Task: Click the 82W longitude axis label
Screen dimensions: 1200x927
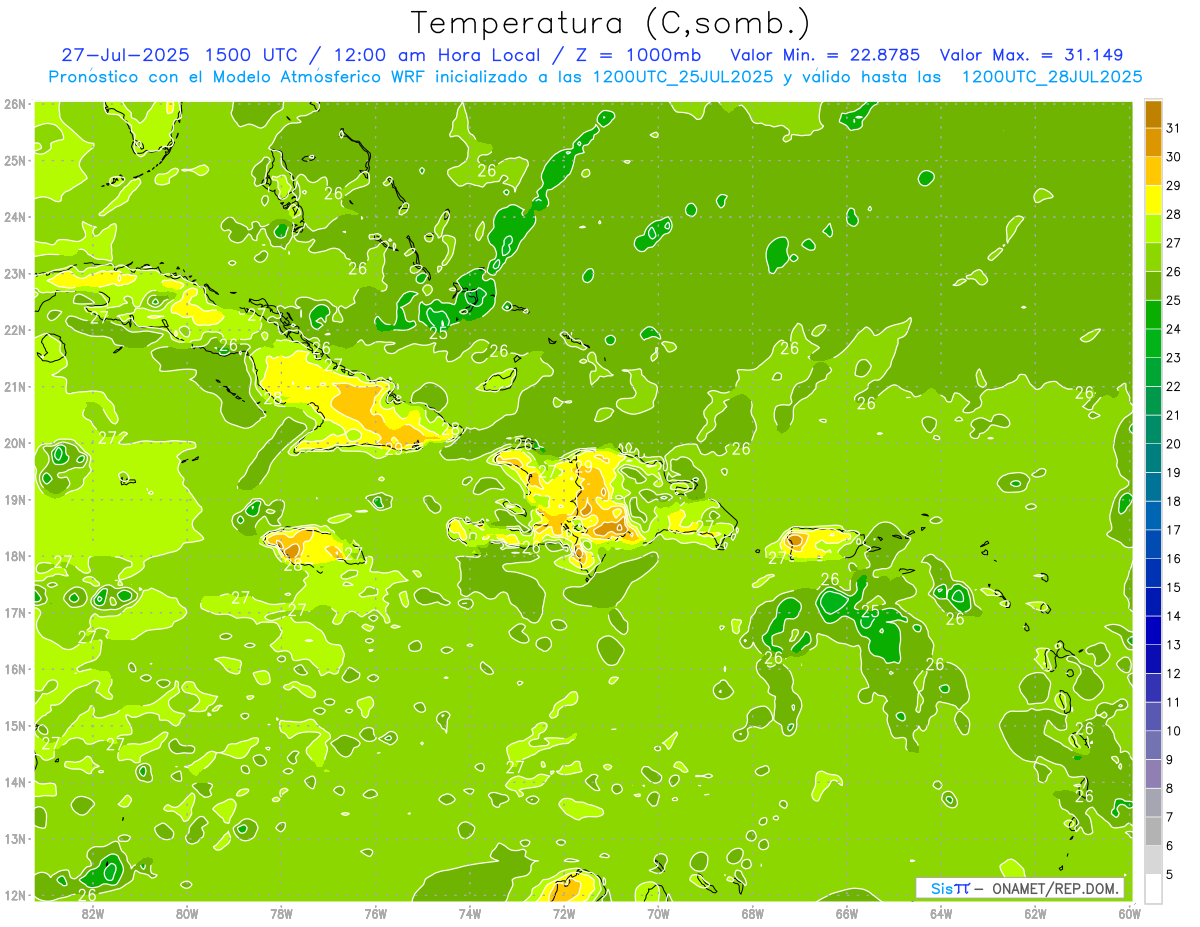Action: pyautogui.click(x=92, y=914)
